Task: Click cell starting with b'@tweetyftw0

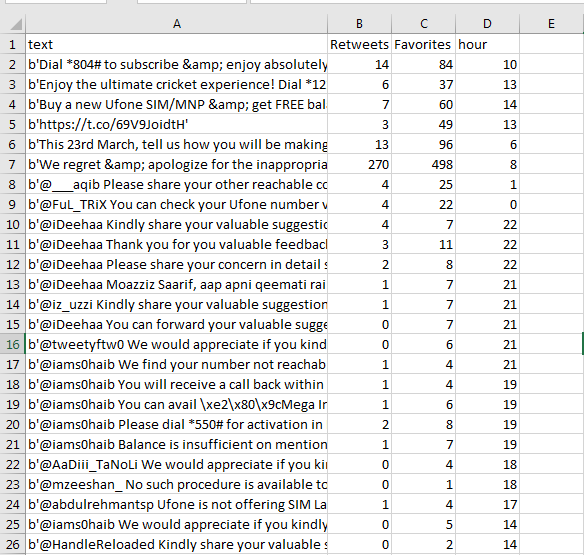Action: pos(177,344)
